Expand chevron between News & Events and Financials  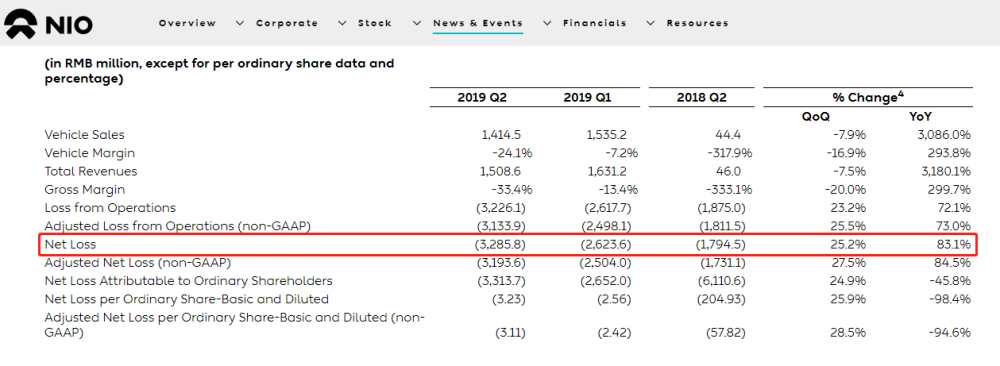tap(547, 23)
